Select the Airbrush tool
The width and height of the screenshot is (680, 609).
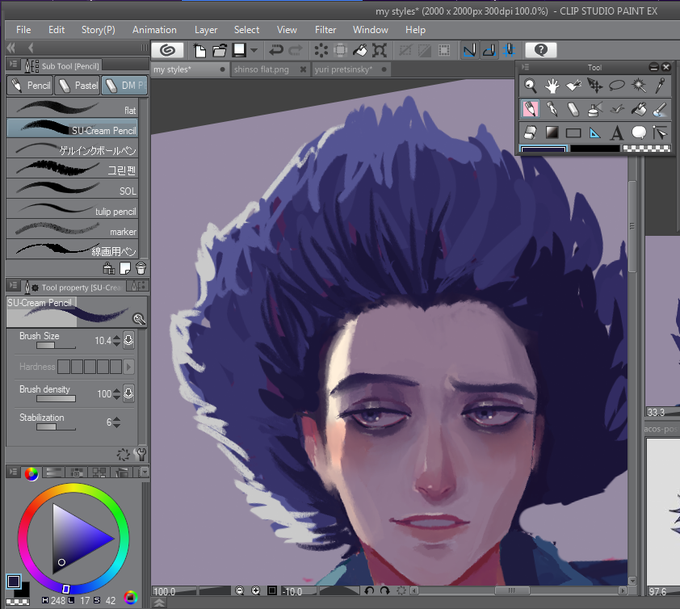coord(595,109)
